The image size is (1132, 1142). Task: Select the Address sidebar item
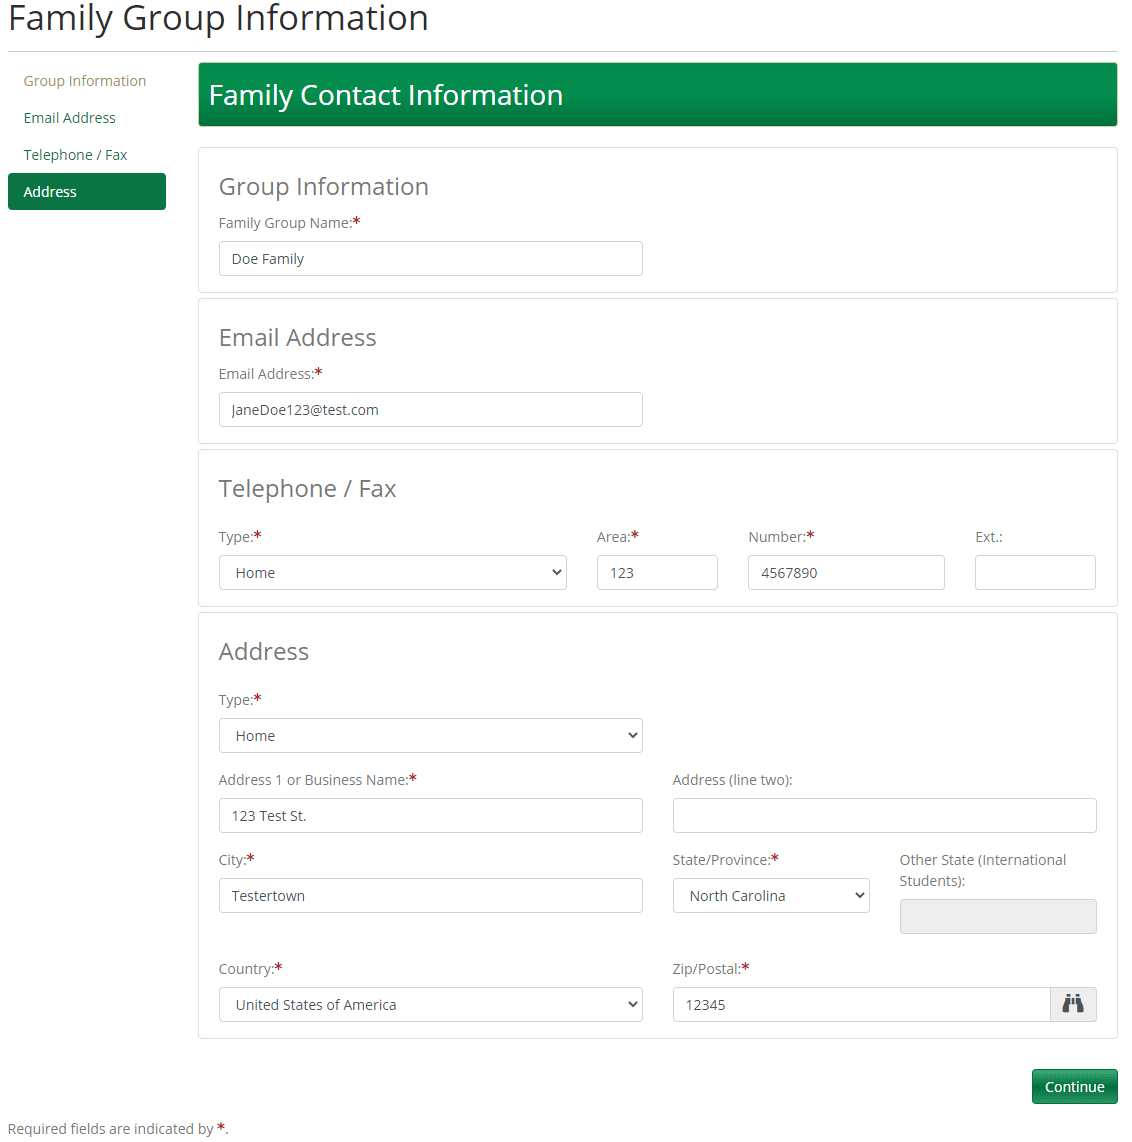point(87,192)
